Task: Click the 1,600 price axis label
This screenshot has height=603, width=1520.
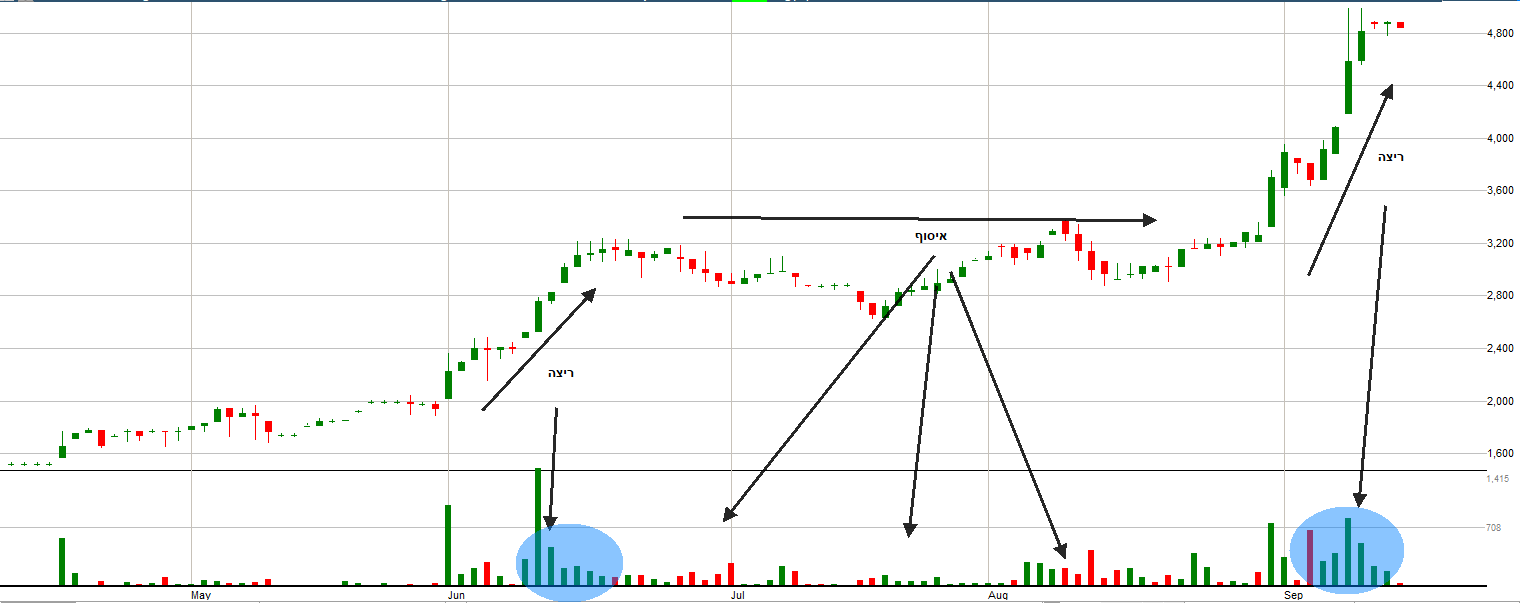Action: coord(1500,453)
